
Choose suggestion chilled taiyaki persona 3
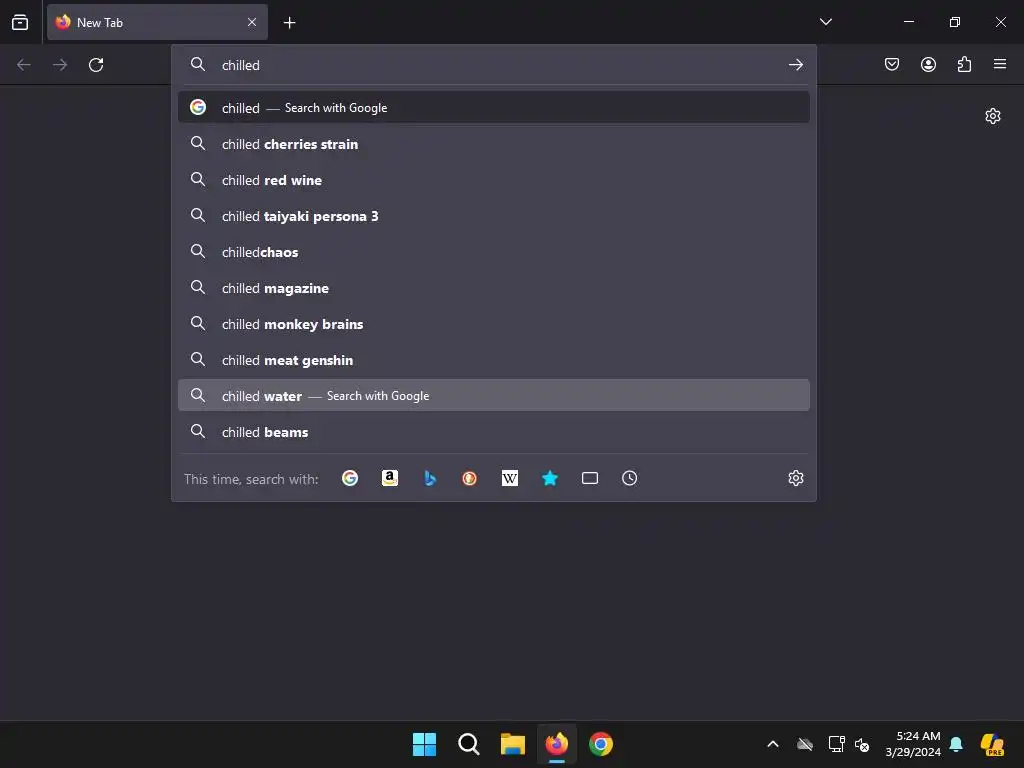click(x=494, y=216)
